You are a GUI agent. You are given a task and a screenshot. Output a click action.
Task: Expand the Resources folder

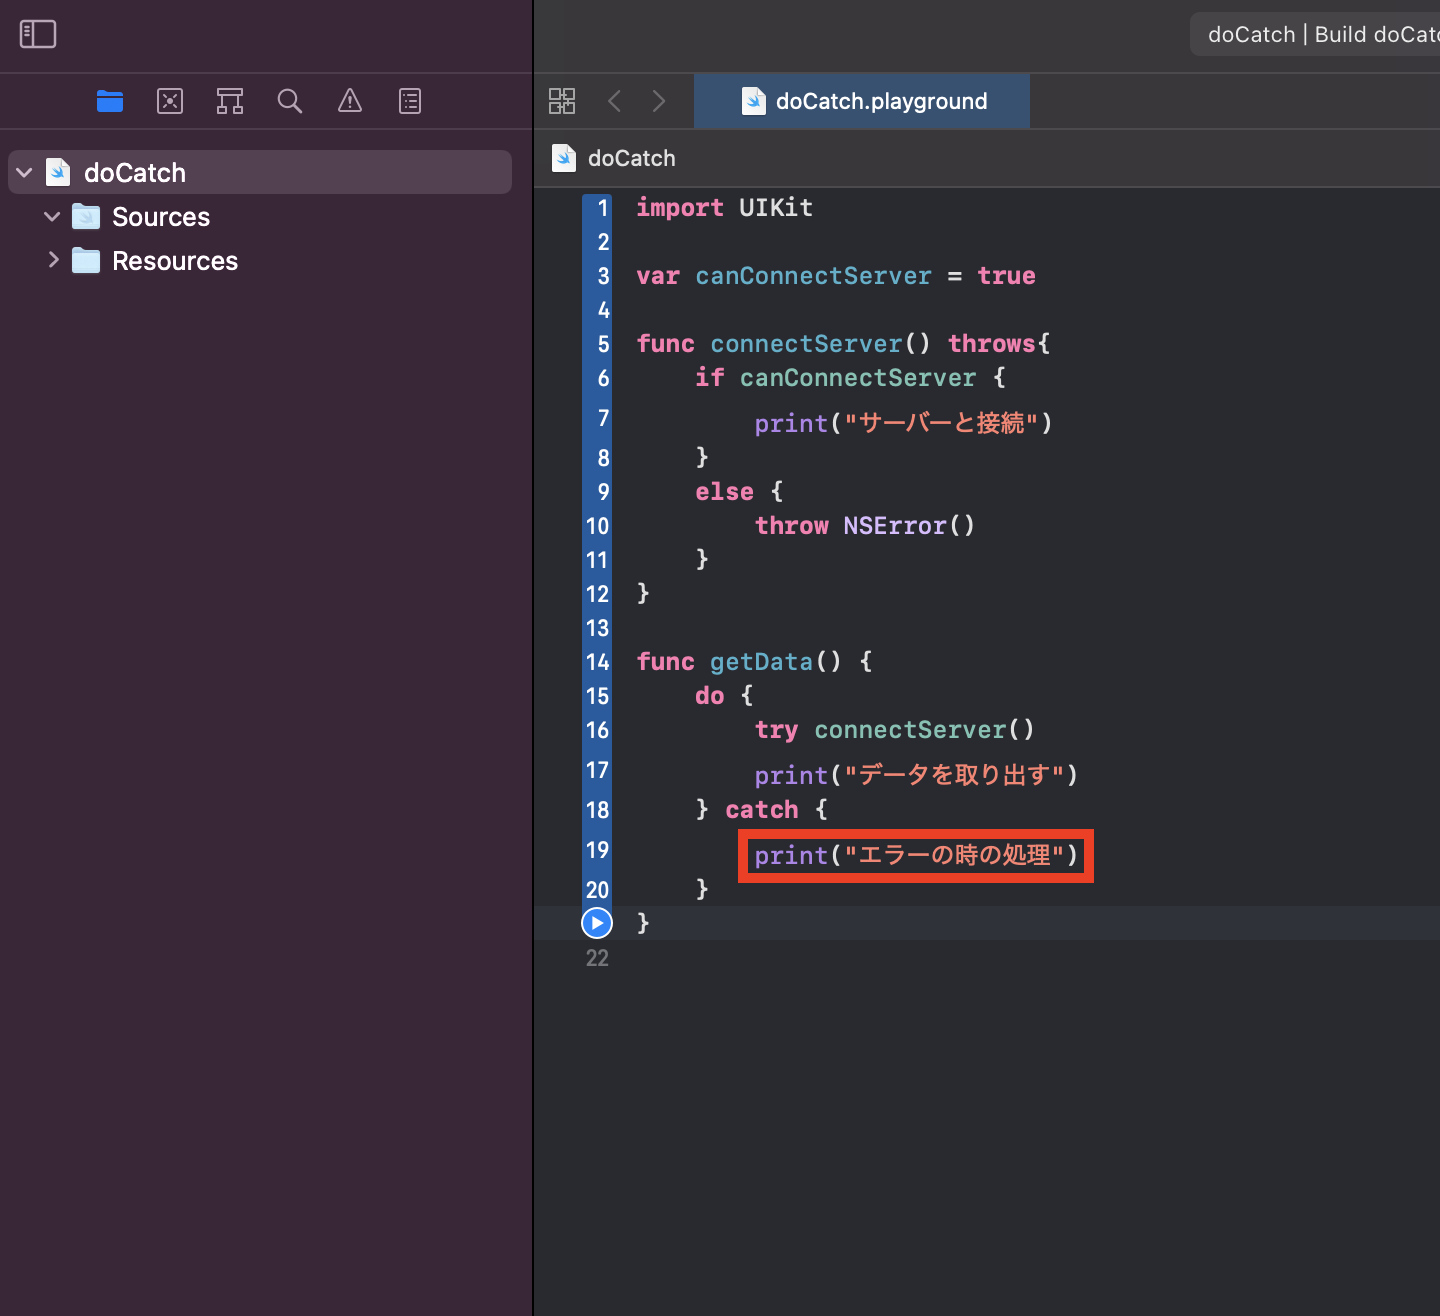click(x=53, y=260)
